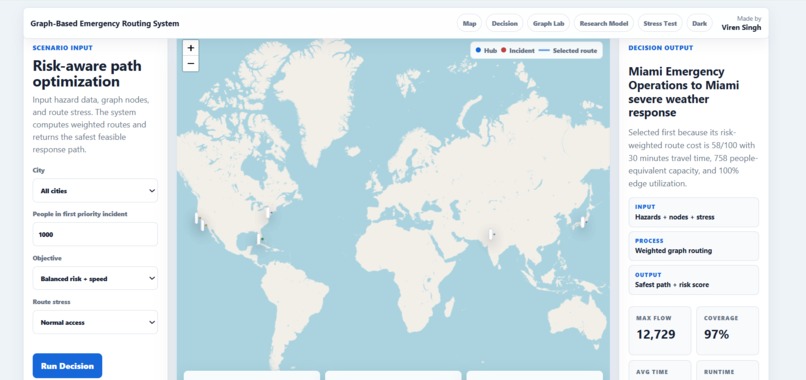
Task: Click the Objective field label
Action: coord(47,258)
